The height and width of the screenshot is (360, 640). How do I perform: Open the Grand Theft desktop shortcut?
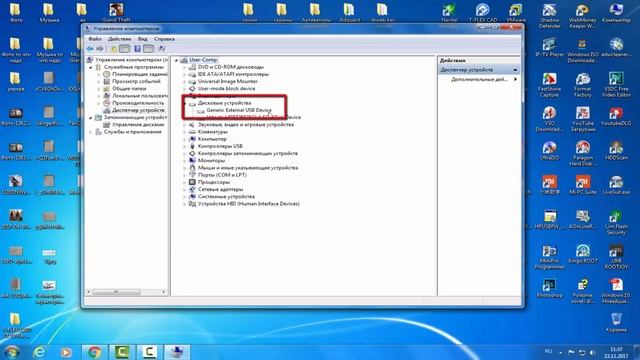pyautogui.click(x=116, y=12)
